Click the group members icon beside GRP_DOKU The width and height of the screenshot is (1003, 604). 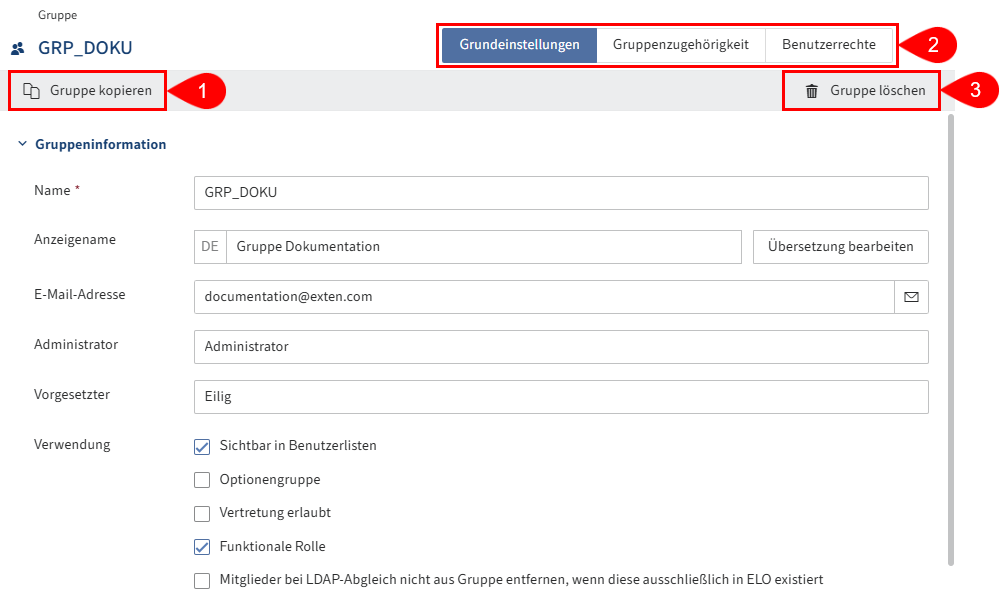[17, 46]
